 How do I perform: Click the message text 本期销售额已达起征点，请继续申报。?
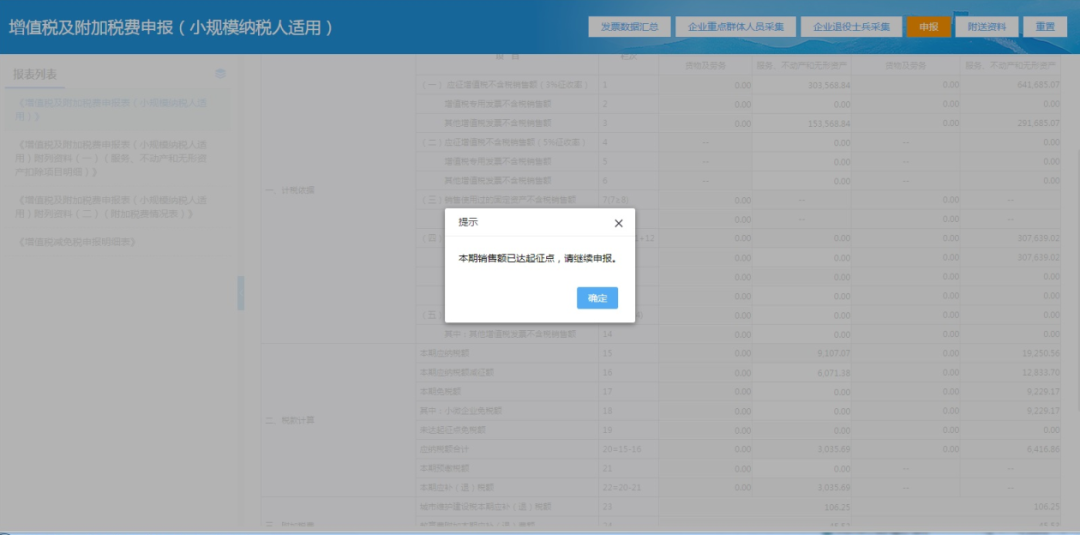point(537,259)
